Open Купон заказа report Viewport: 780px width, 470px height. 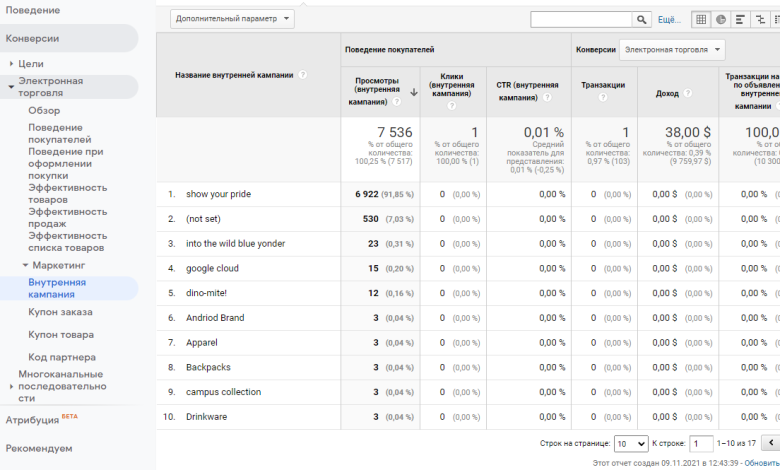[x=61, y=312]
